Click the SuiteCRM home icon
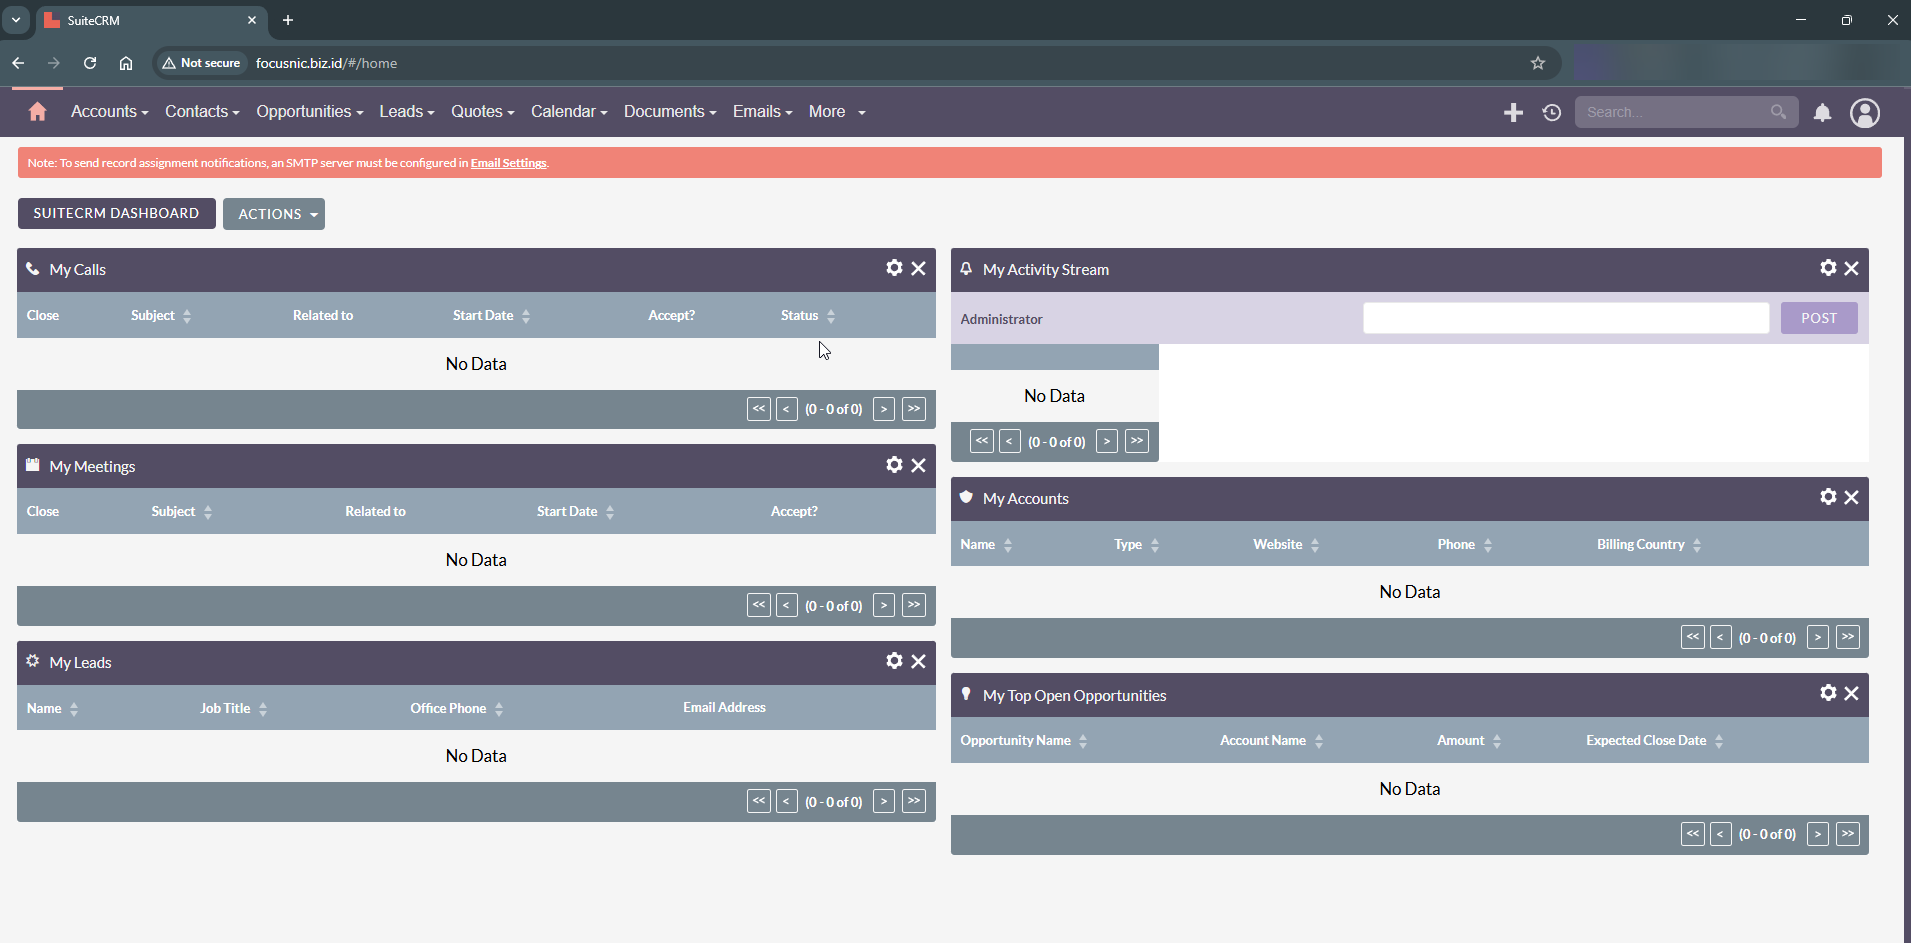This screenshot has height=943, width=1911. pyautogui.click(x=38, y=112)
